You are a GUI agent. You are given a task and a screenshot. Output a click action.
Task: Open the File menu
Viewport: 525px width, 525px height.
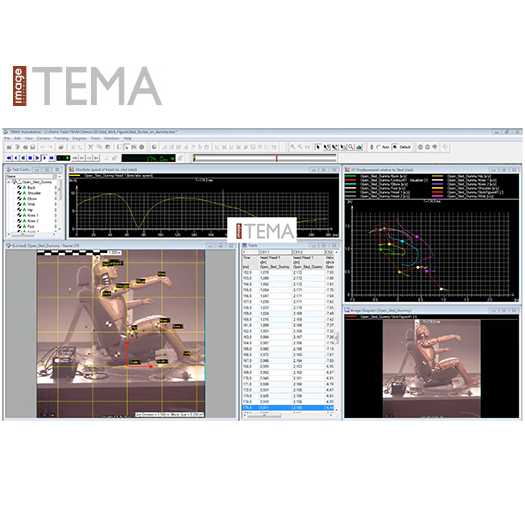coord(7,138)
